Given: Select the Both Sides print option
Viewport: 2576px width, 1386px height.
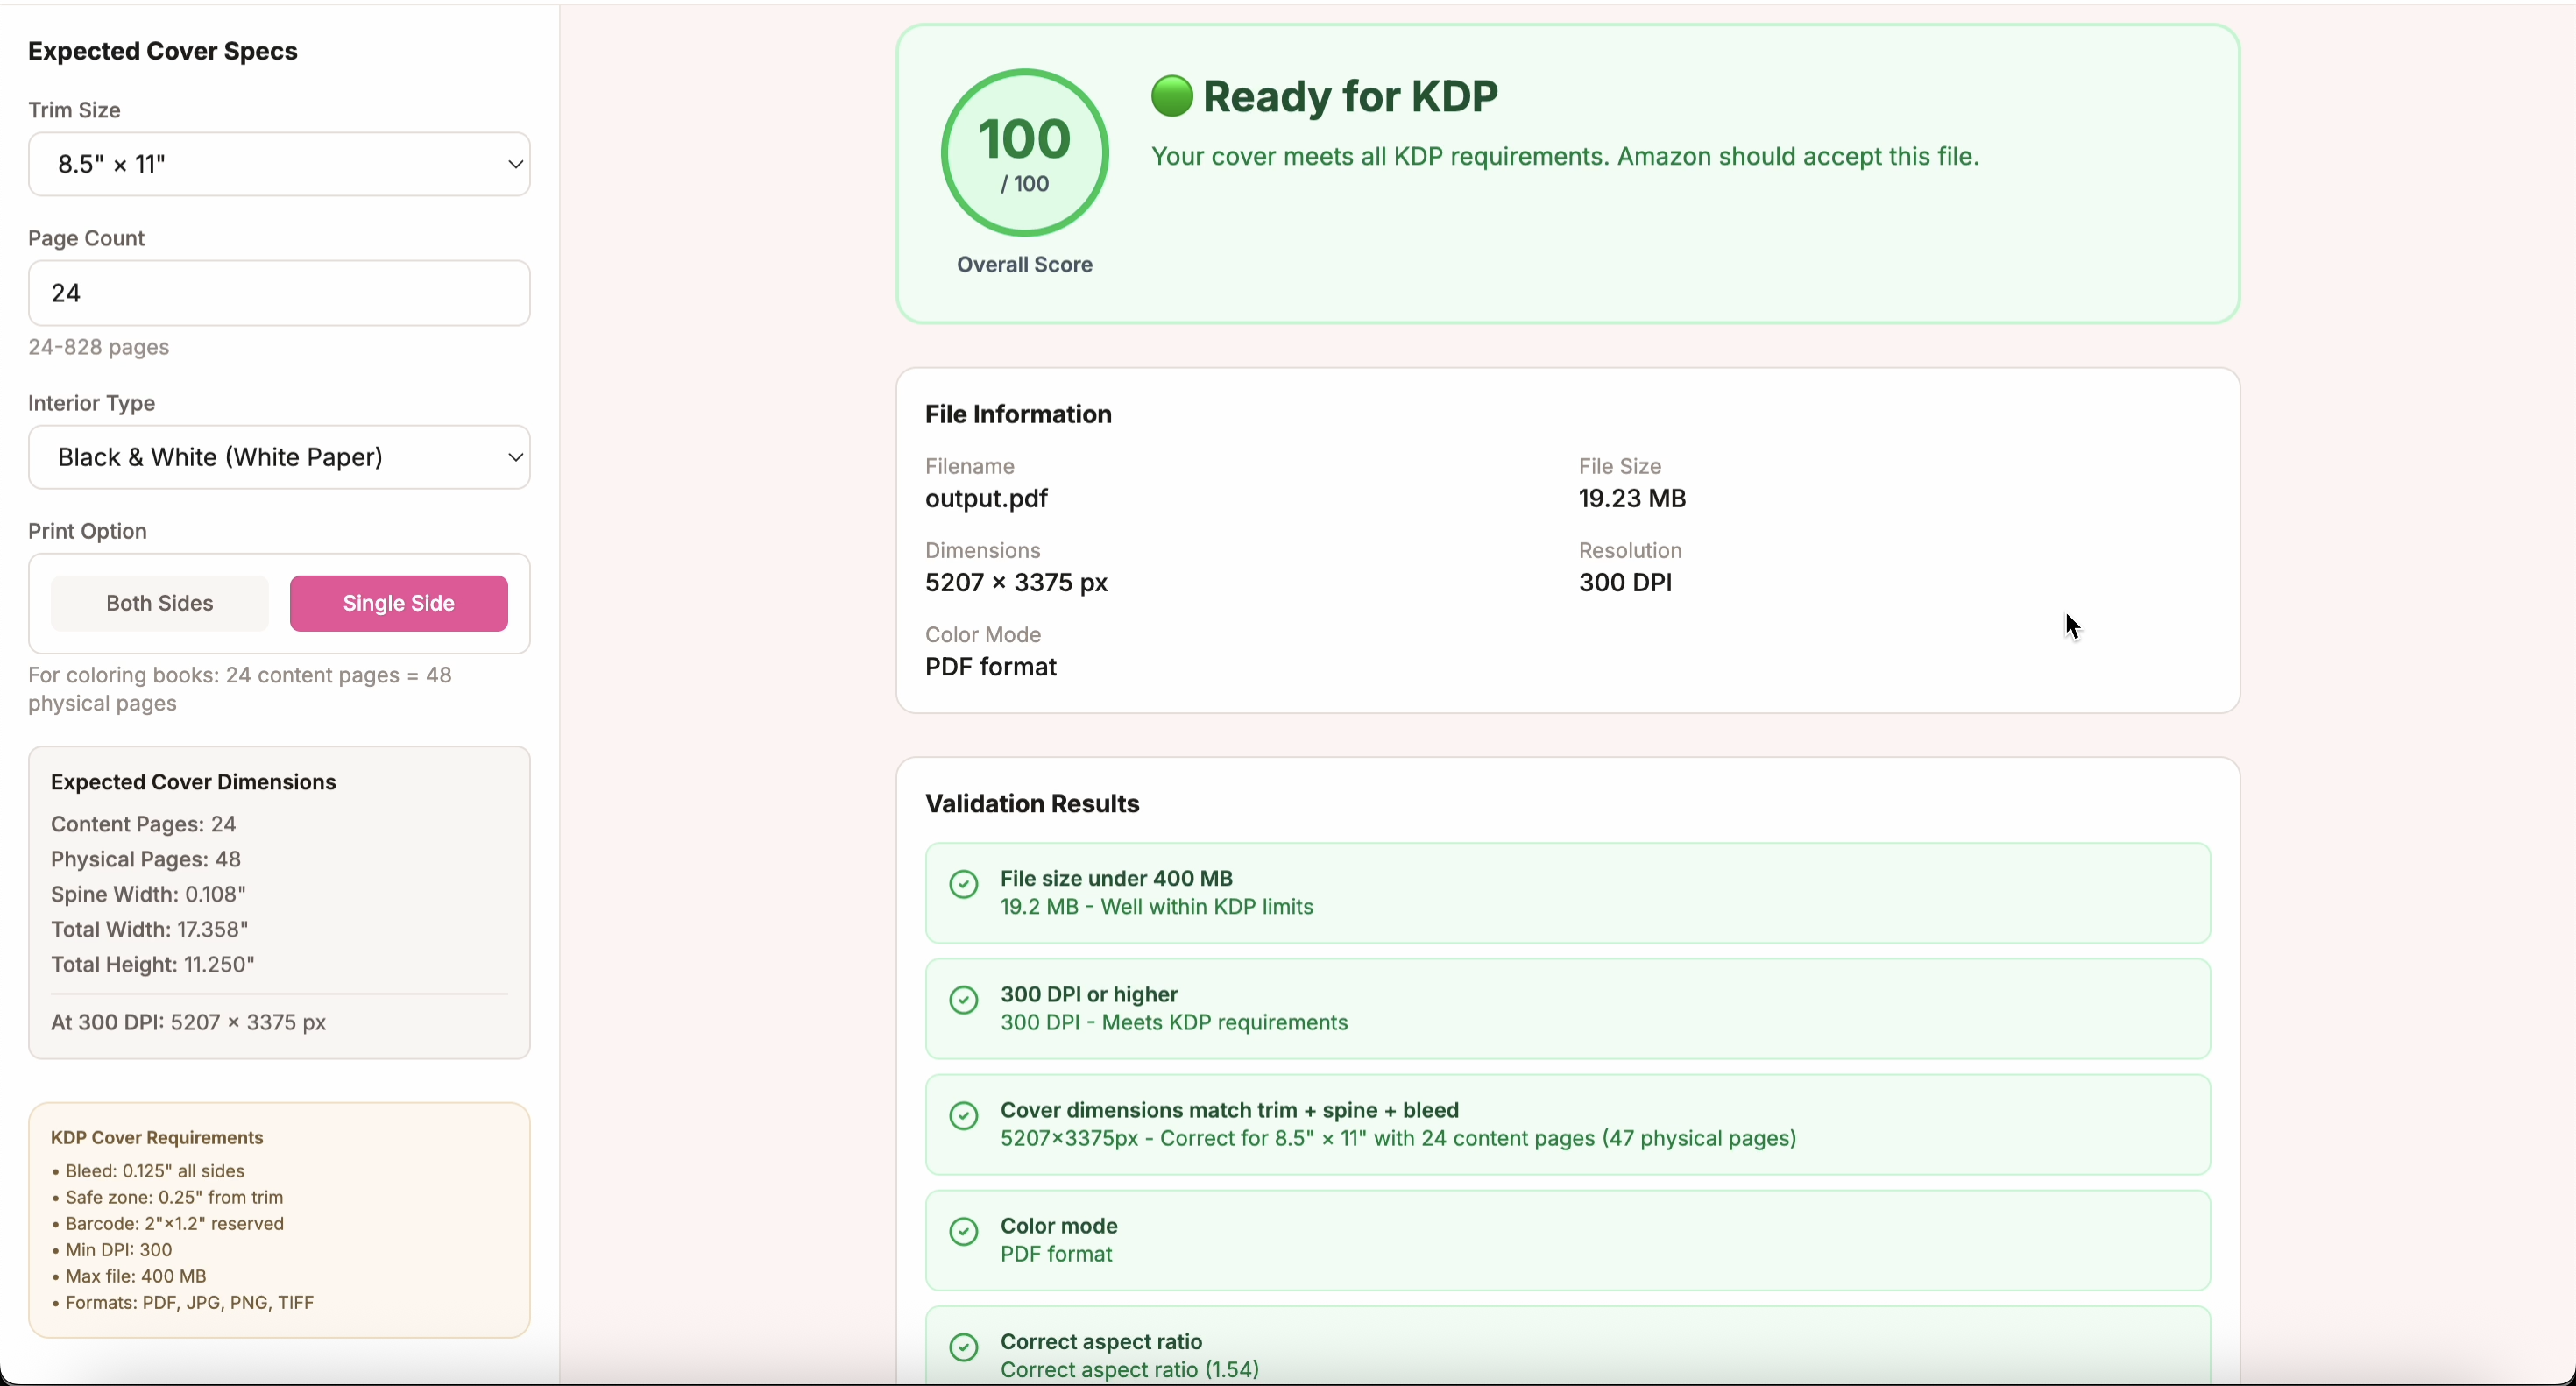Looking at the screenshot, I should tap(160, 603).
